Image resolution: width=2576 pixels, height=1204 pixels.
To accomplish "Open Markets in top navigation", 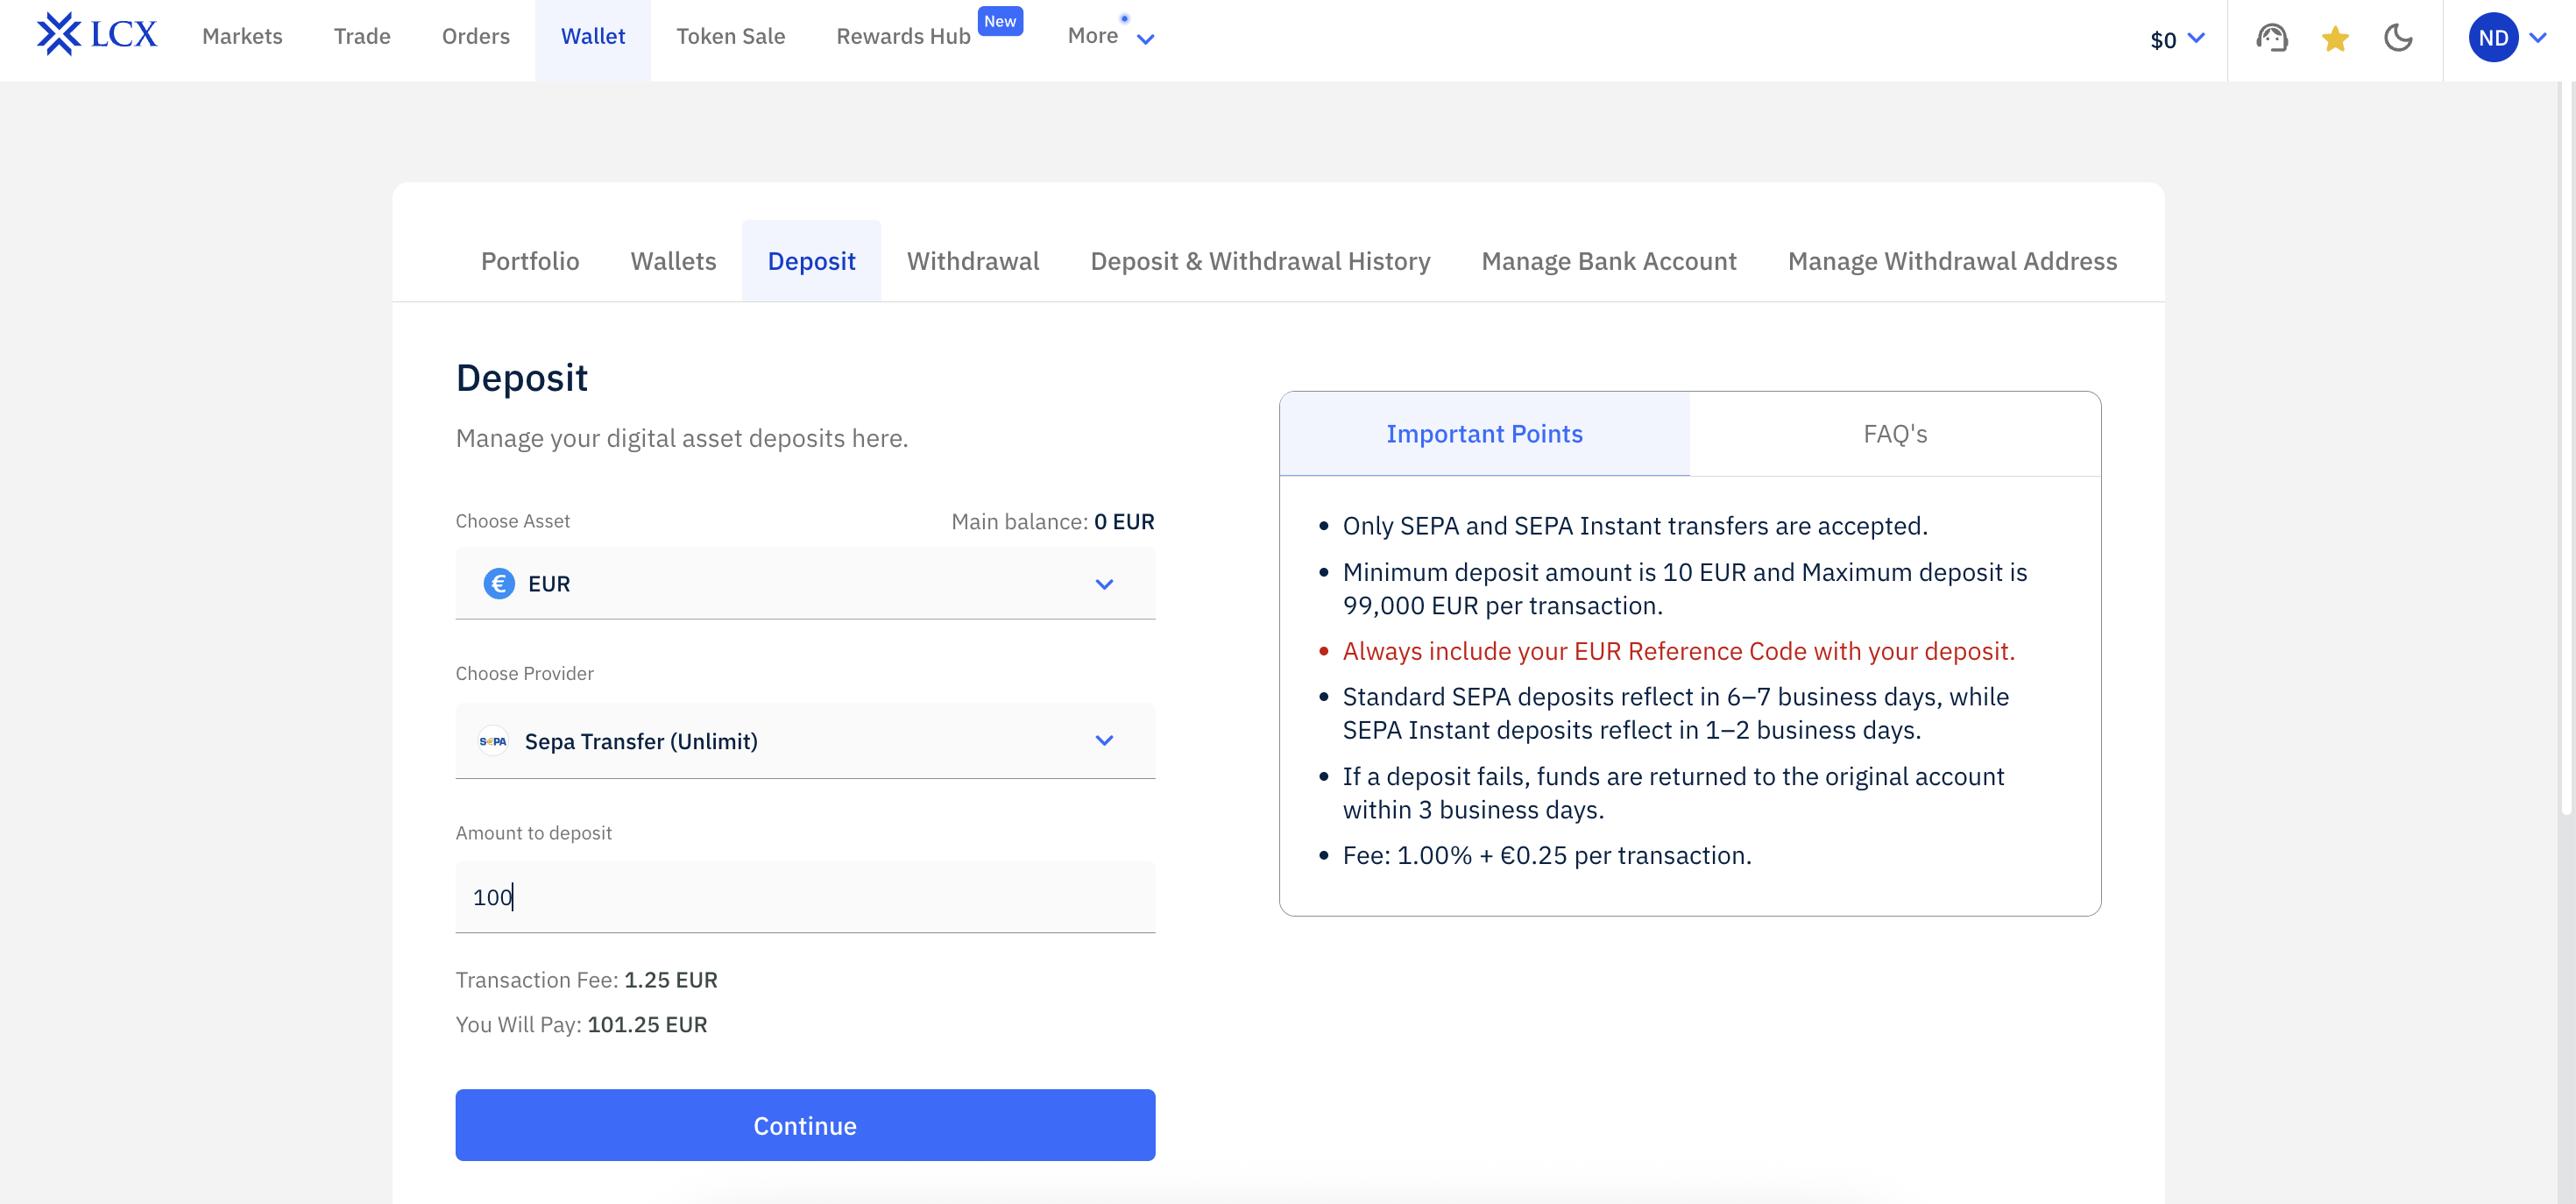I will (x=242, y=37).
